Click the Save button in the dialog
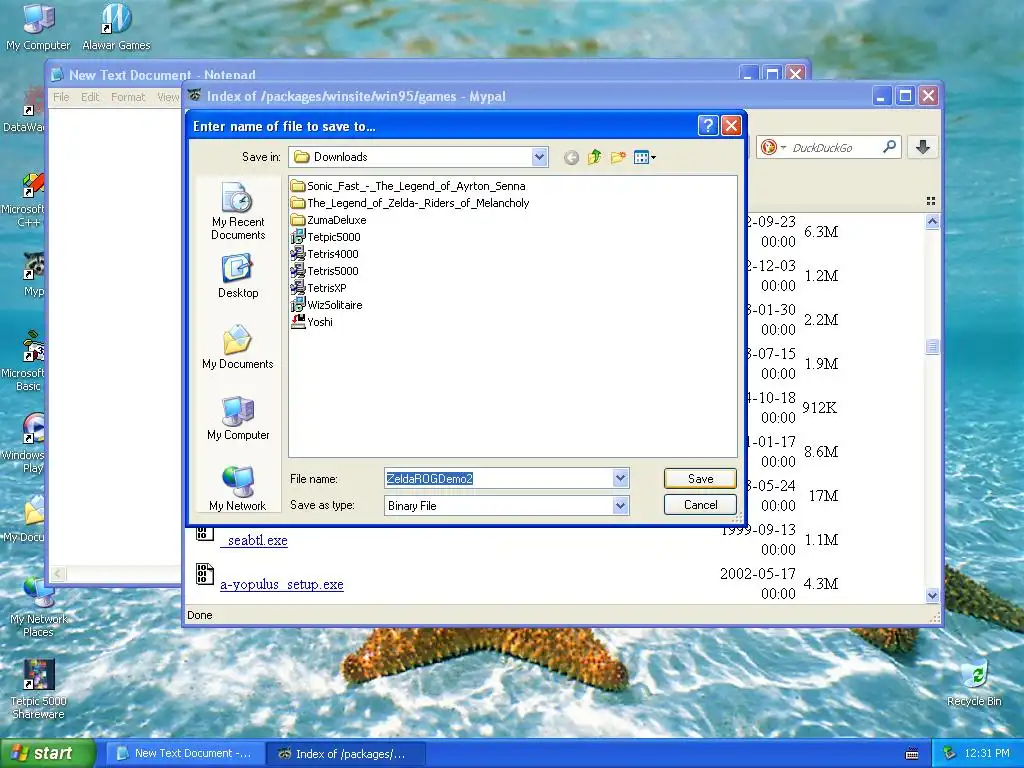Image resolution: width=1024 pixels, height=768 pixels. [700, 479]
